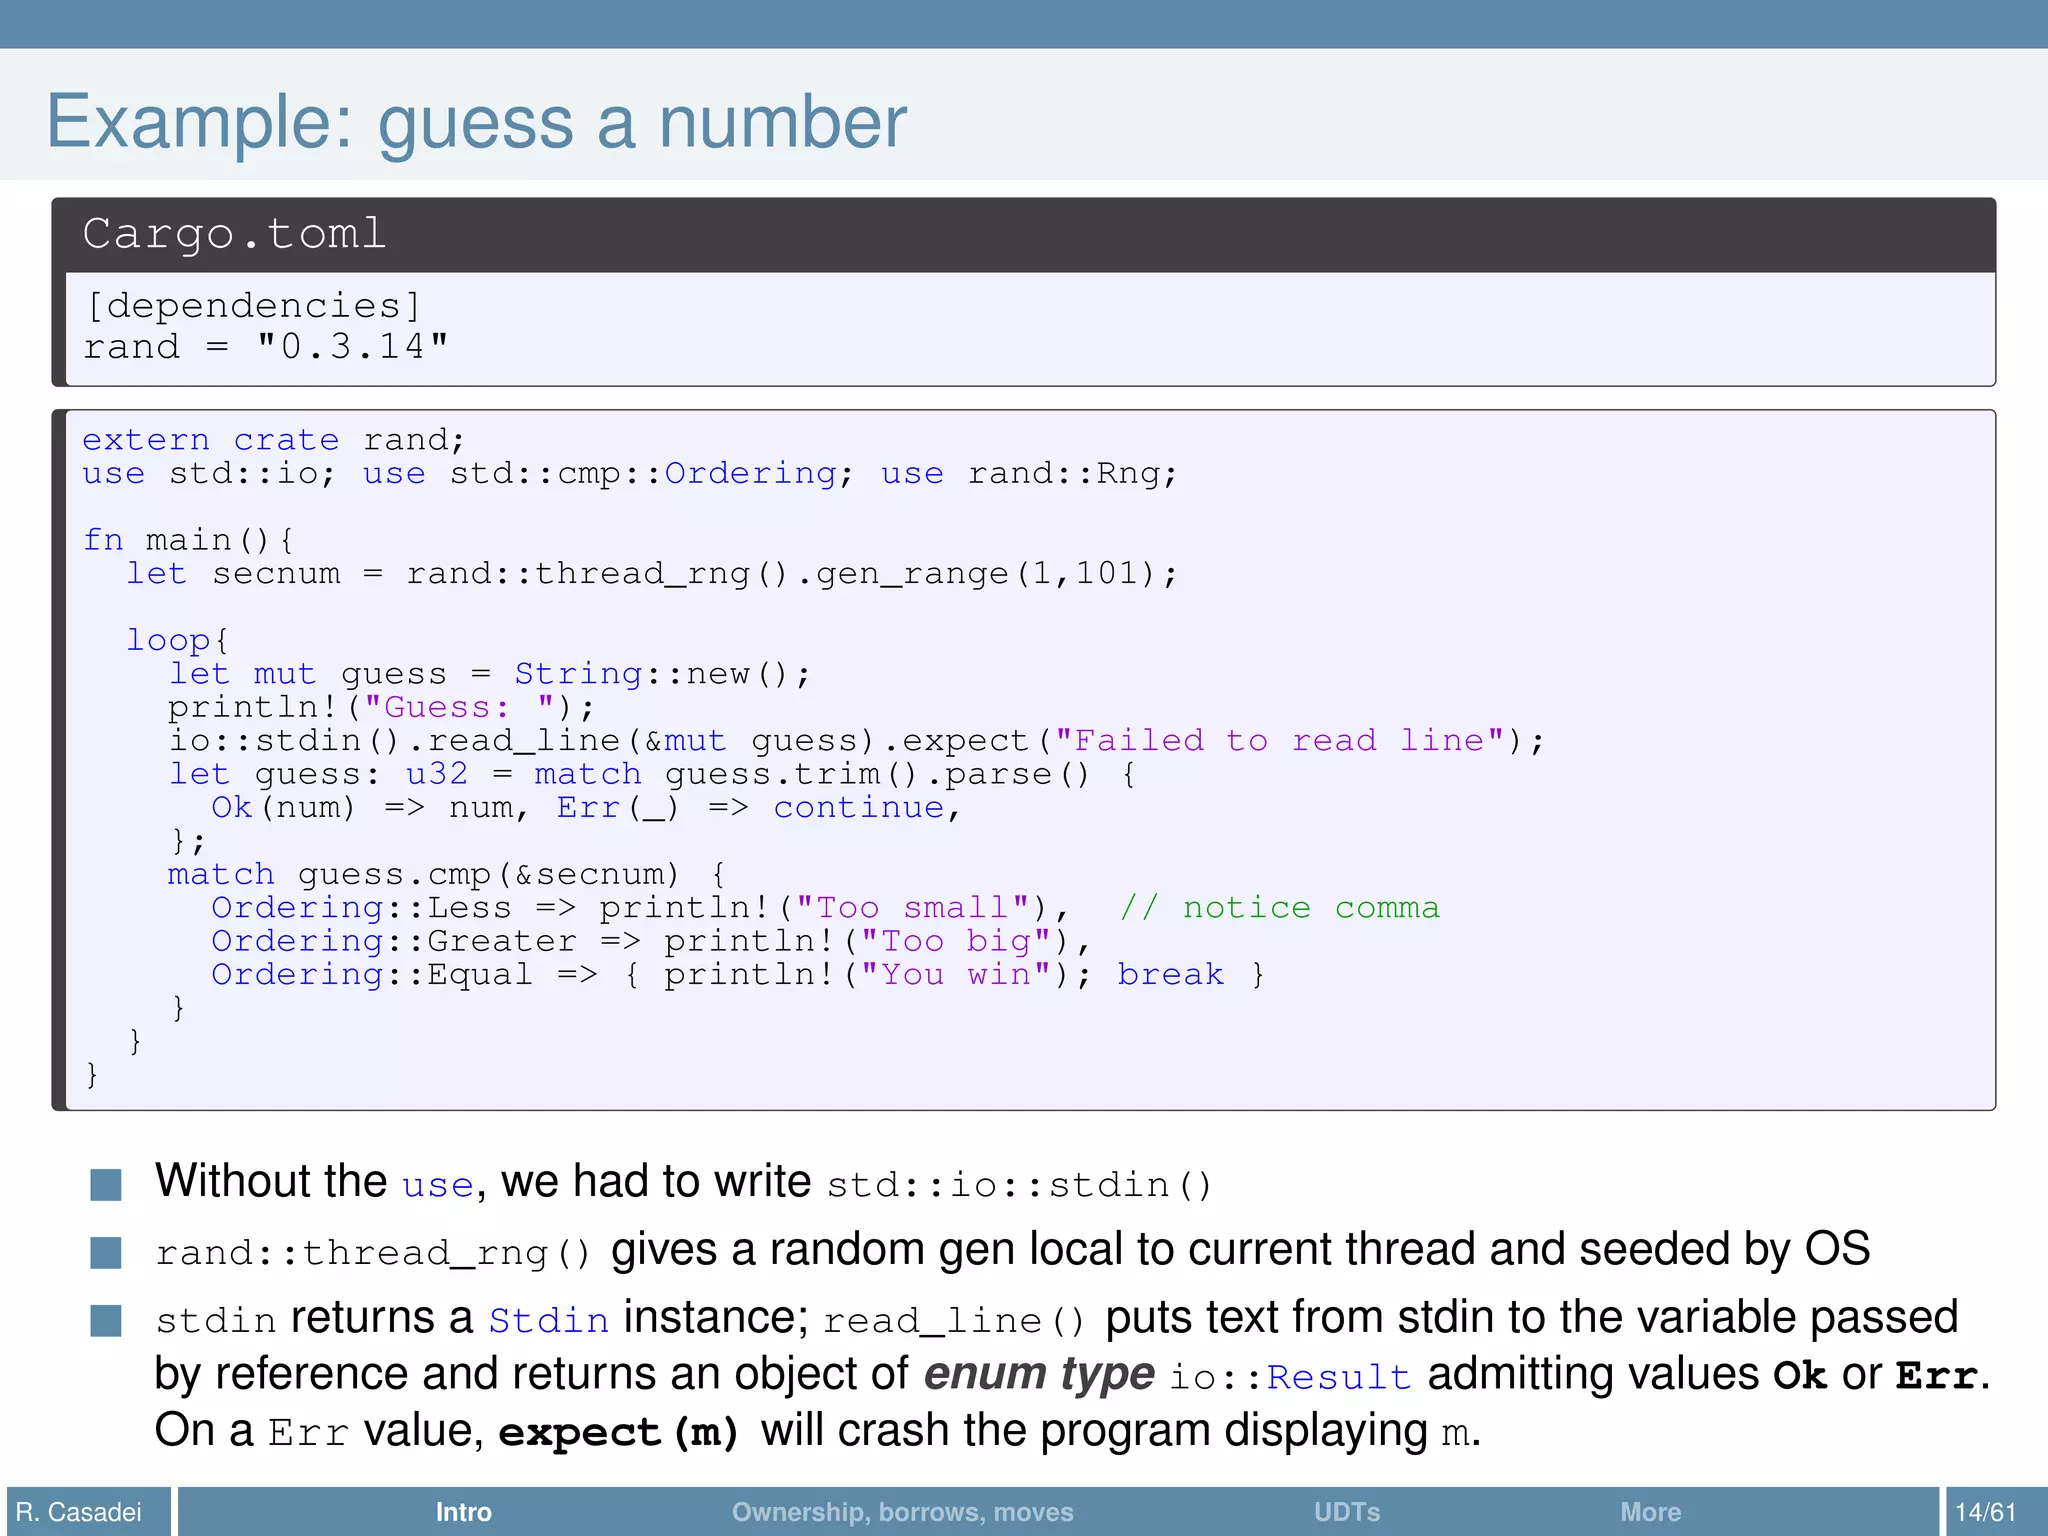This screenshot has height=1536, width=2048.
Task: Jump to Ownership, borrows, moves section
Action: pyautogui.click(x=902, y=1511)
